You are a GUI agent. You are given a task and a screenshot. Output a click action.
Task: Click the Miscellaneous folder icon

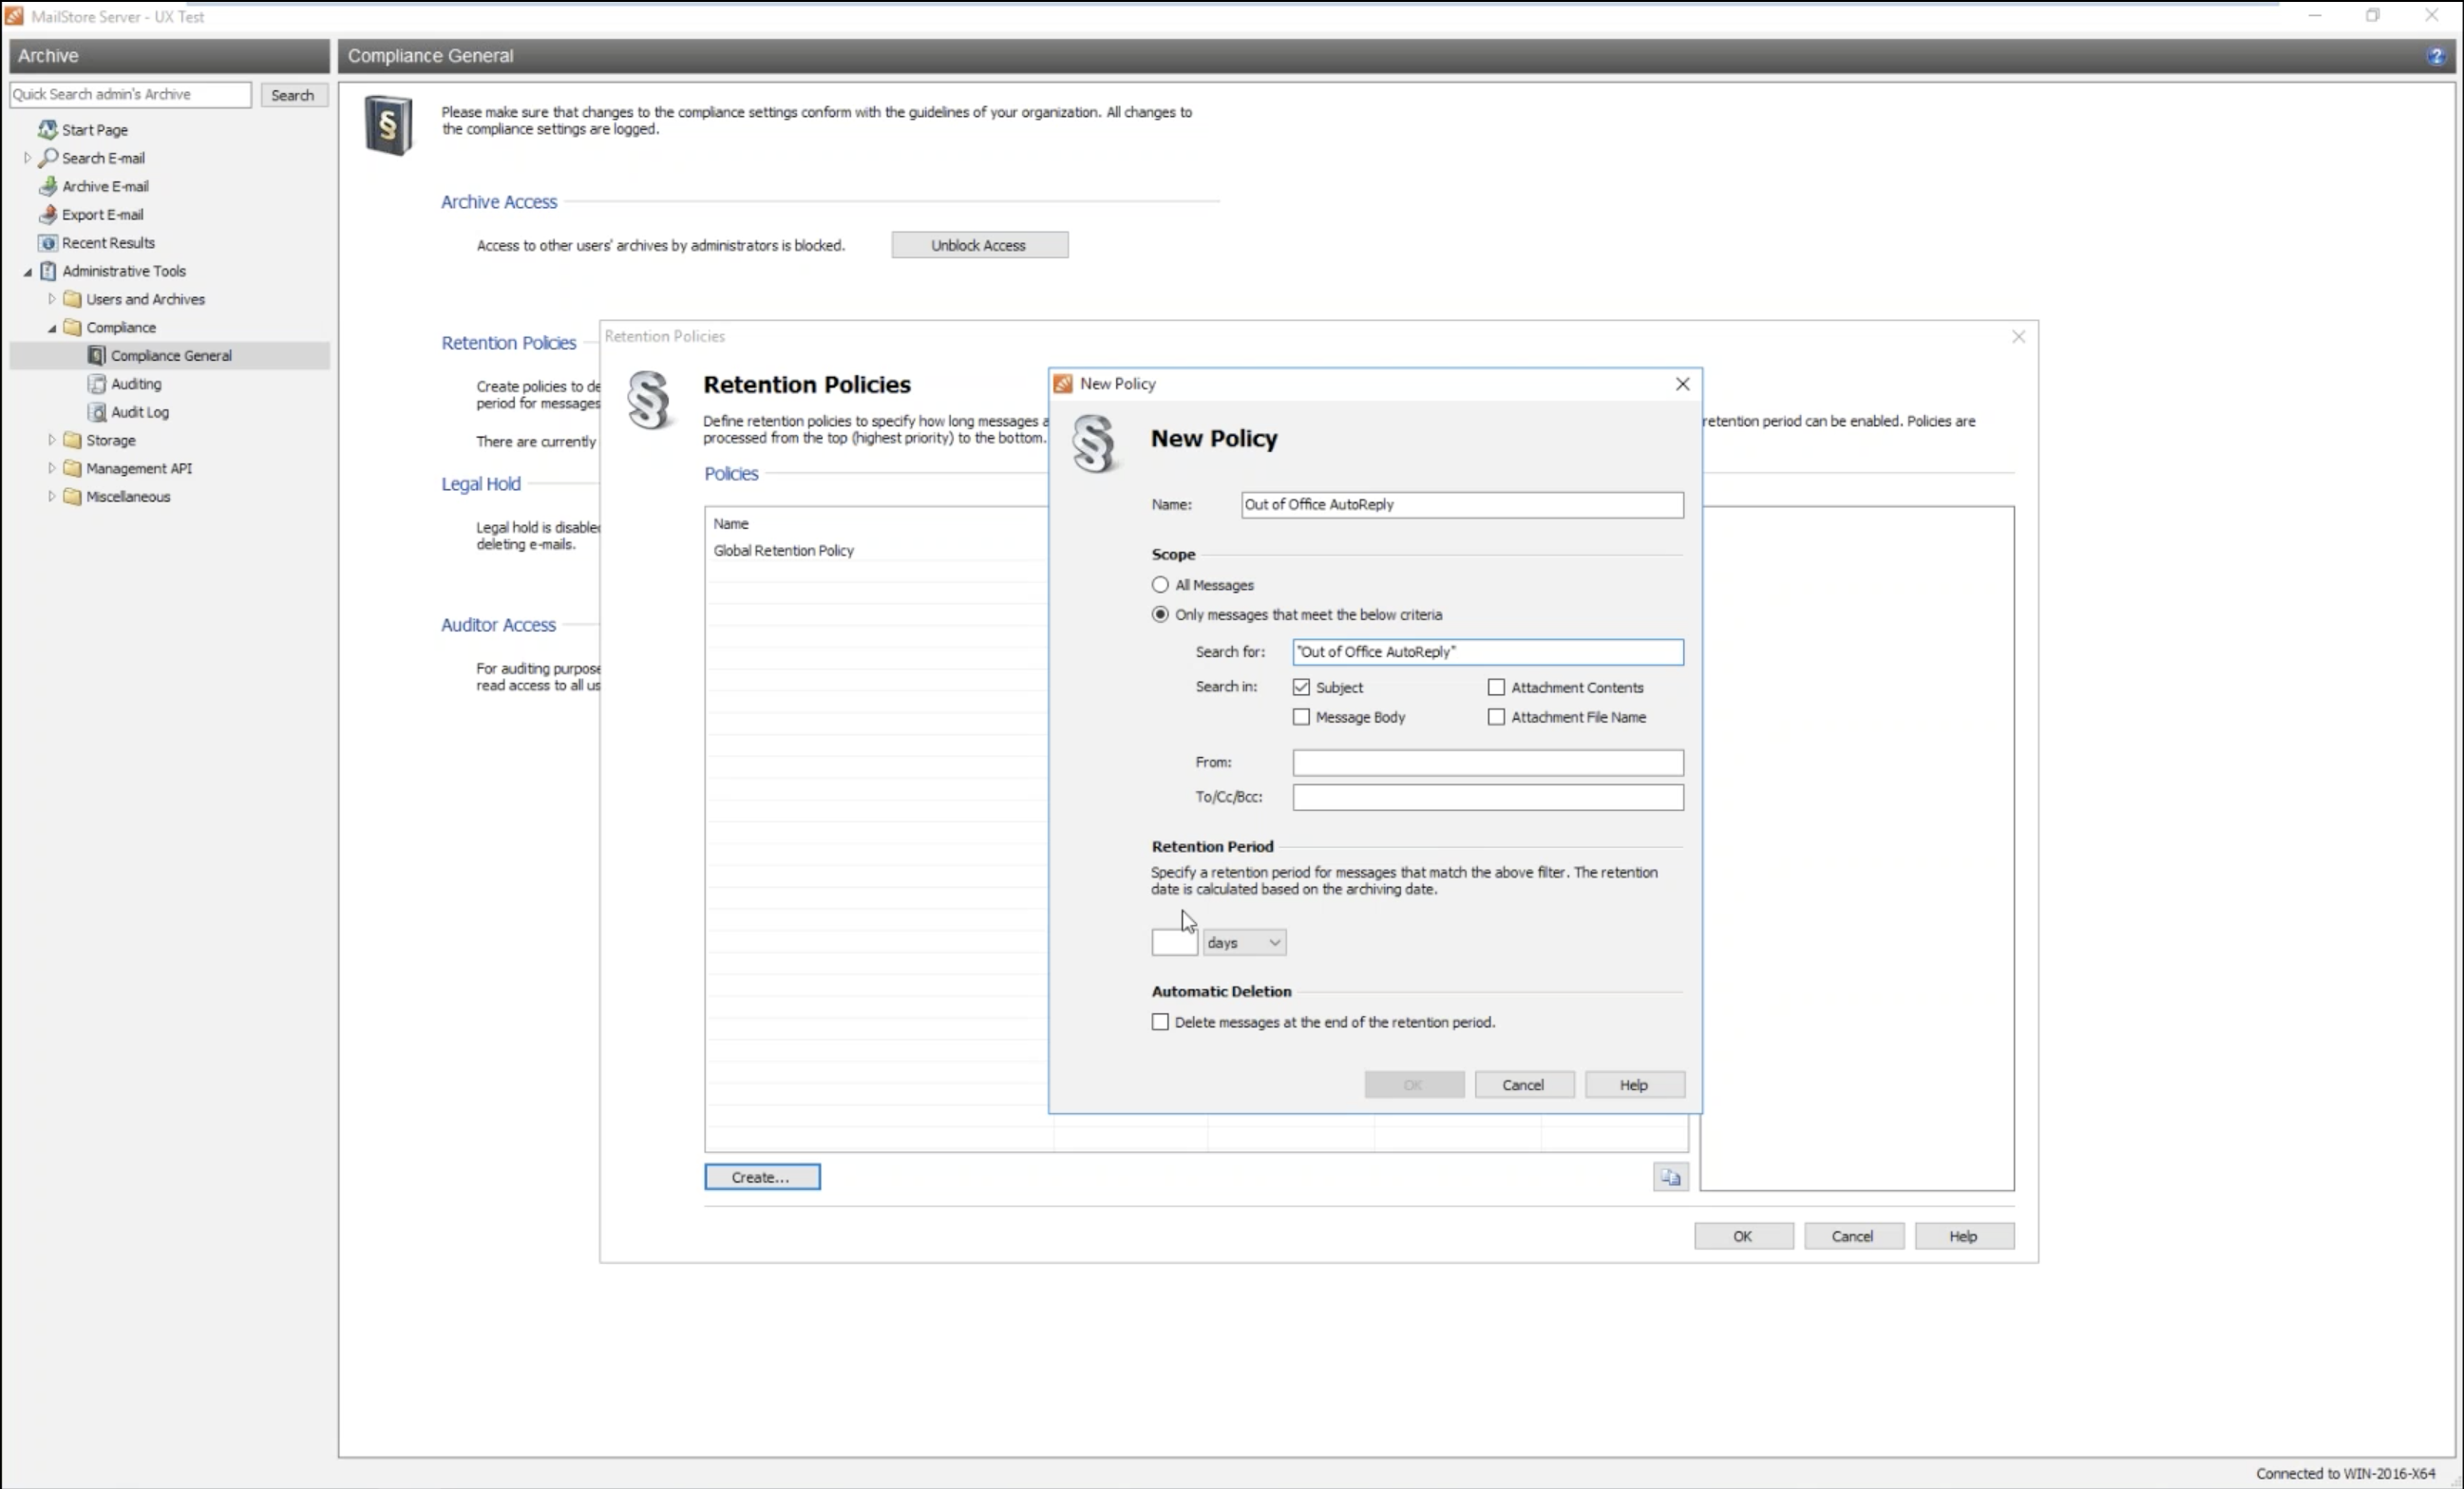pyautogui.click(x=72, y=496)
